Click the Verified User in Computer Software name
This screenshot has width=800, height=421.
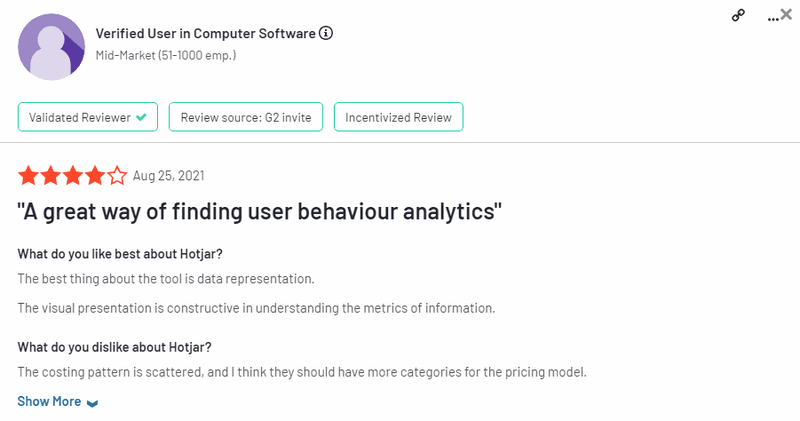[x=205, y=33]
